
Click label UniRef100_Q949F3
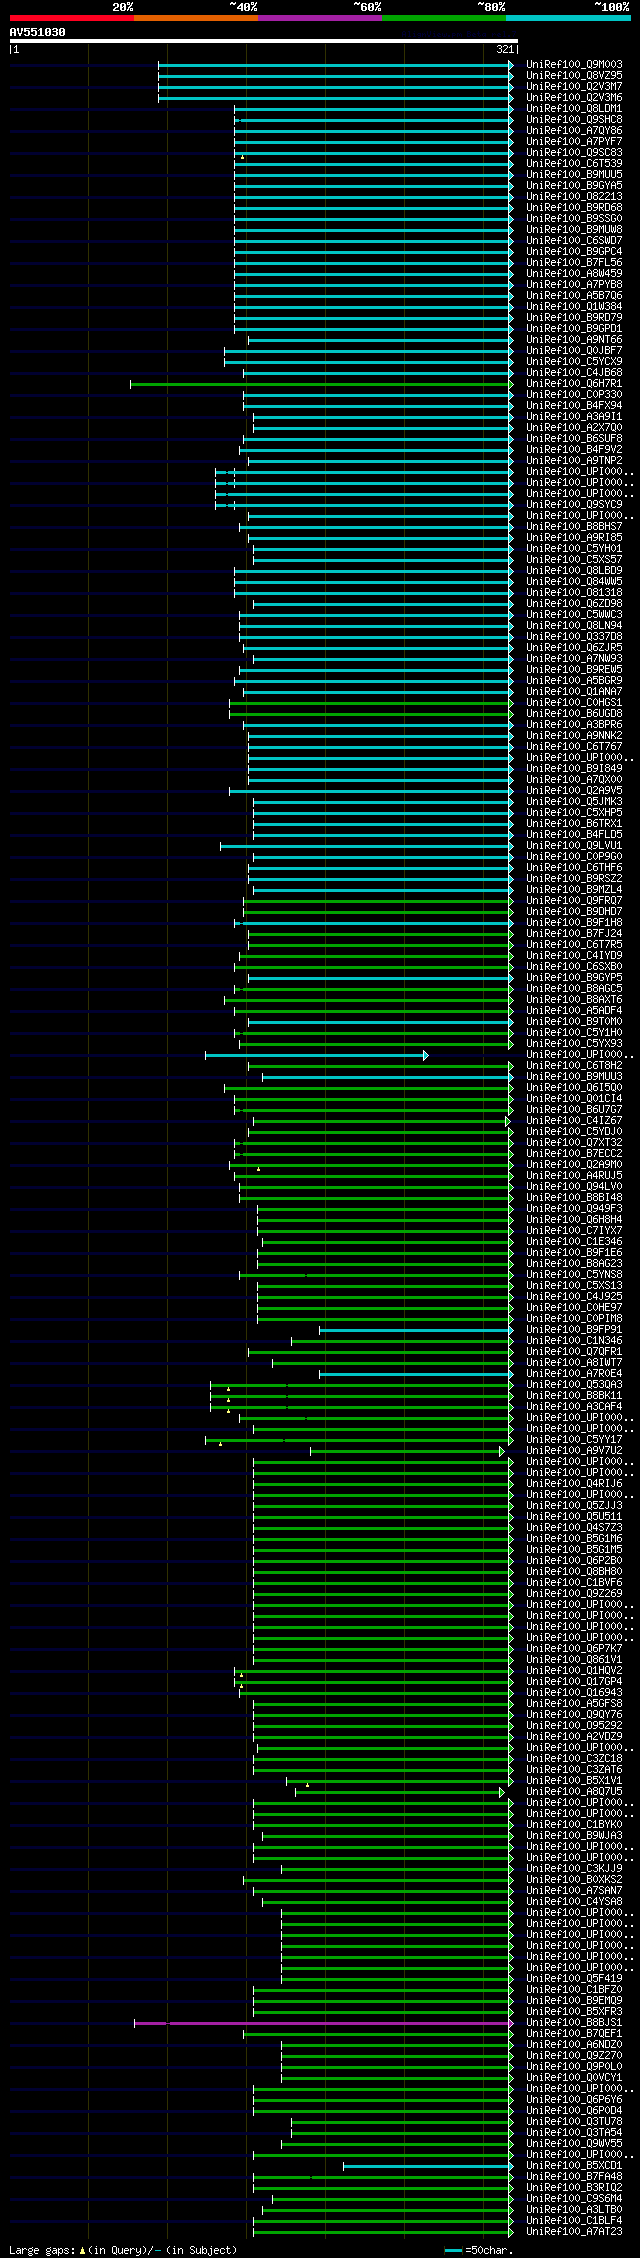(574, 1209)
